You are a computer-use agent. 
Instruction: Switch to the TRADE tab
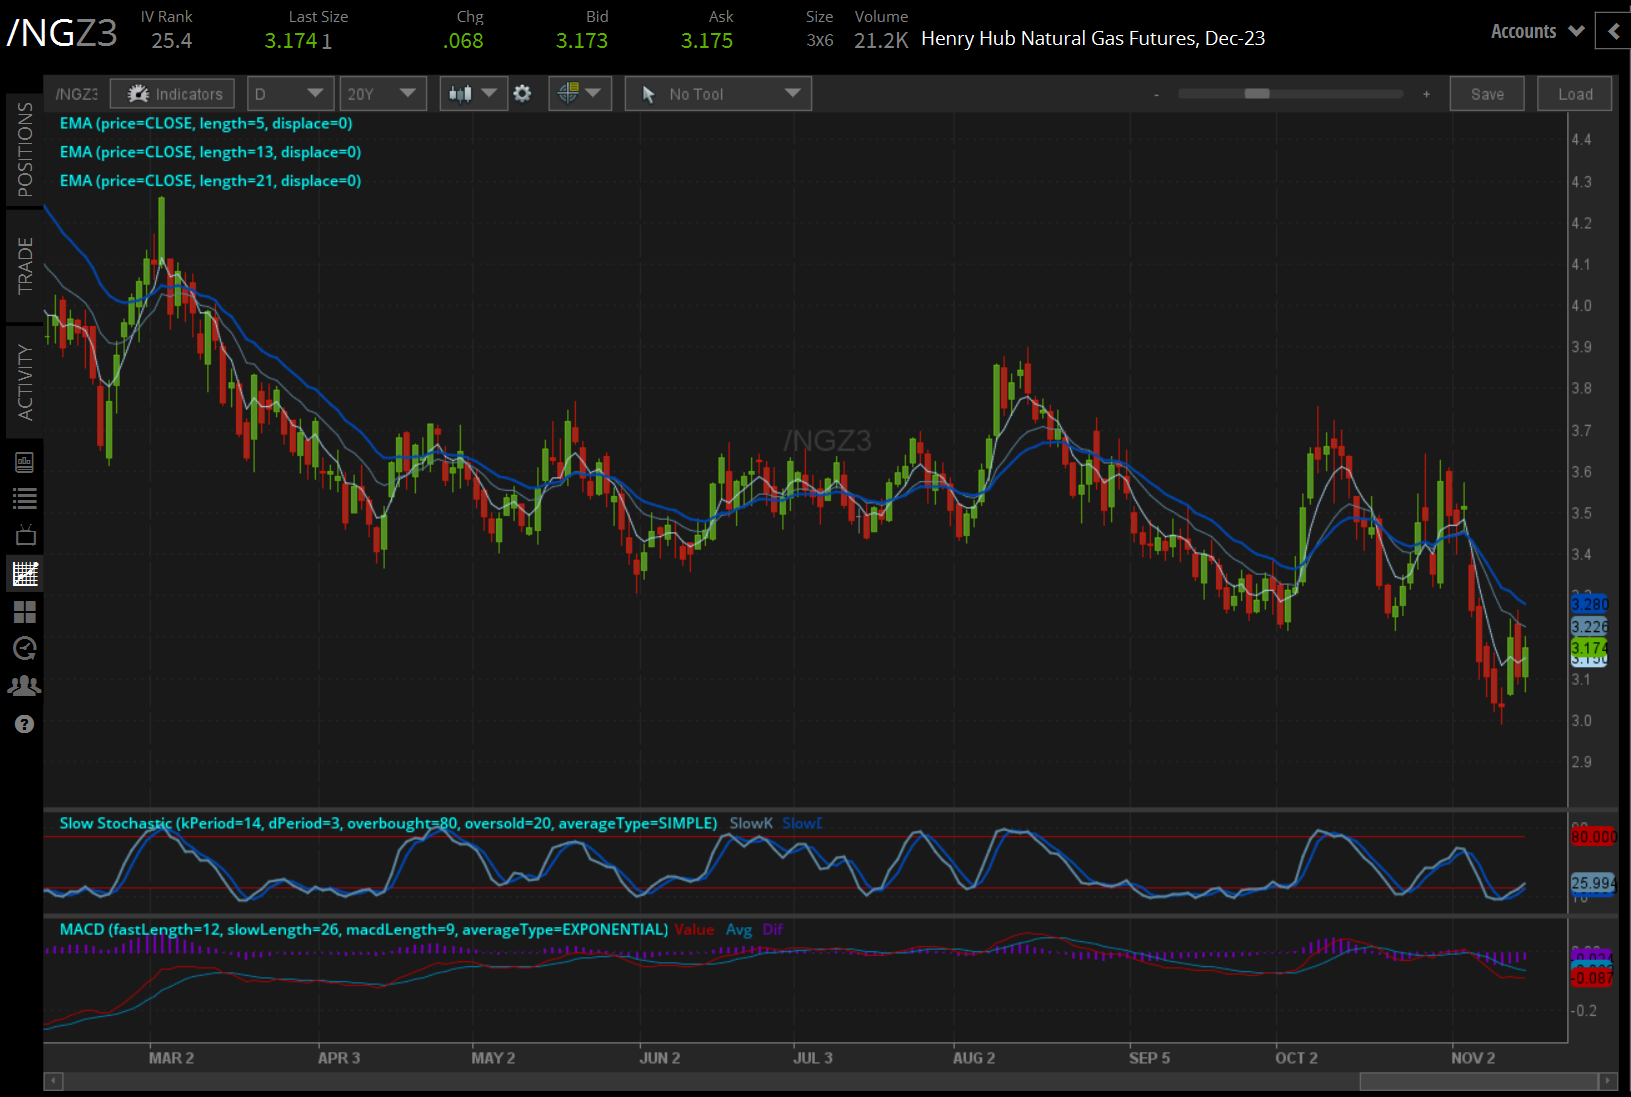point(25,266)
